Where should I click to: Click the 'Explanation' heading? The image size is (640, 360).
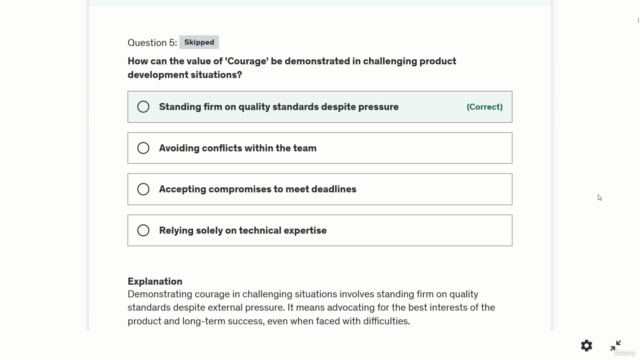[155, 281]
